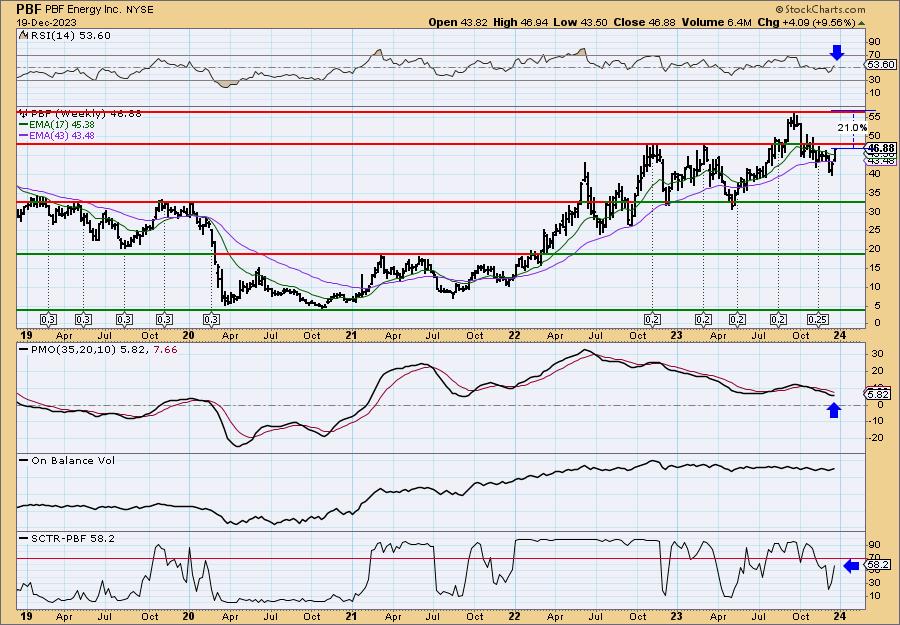Click the 5.82 PMO value tag on right axis

[x=880, y=394]
